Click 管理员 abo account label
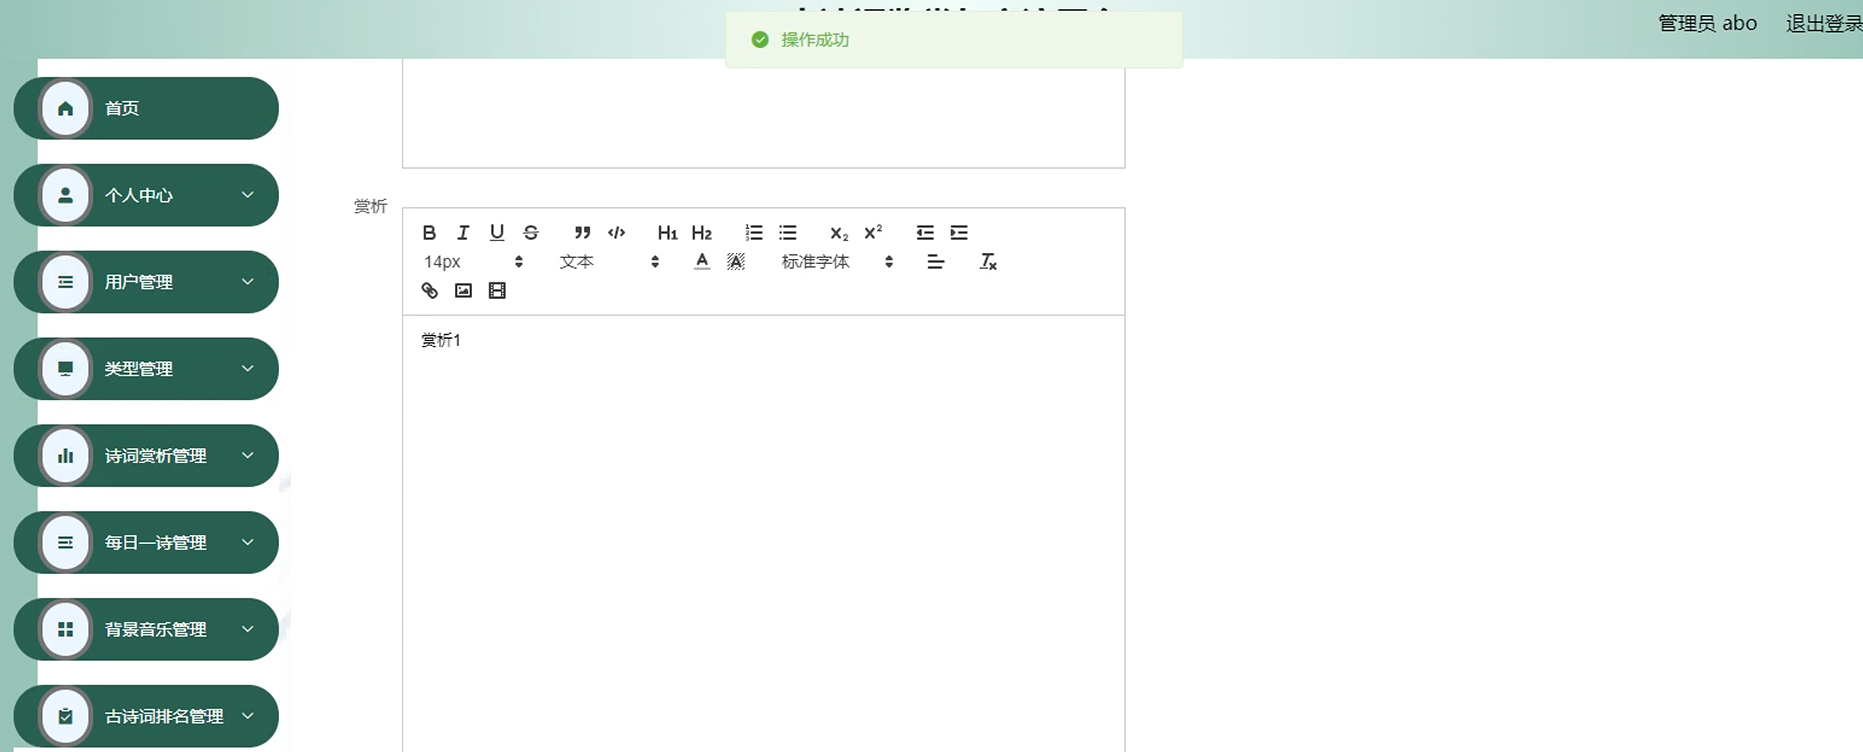1863x752 pixels. point(1707,24)
